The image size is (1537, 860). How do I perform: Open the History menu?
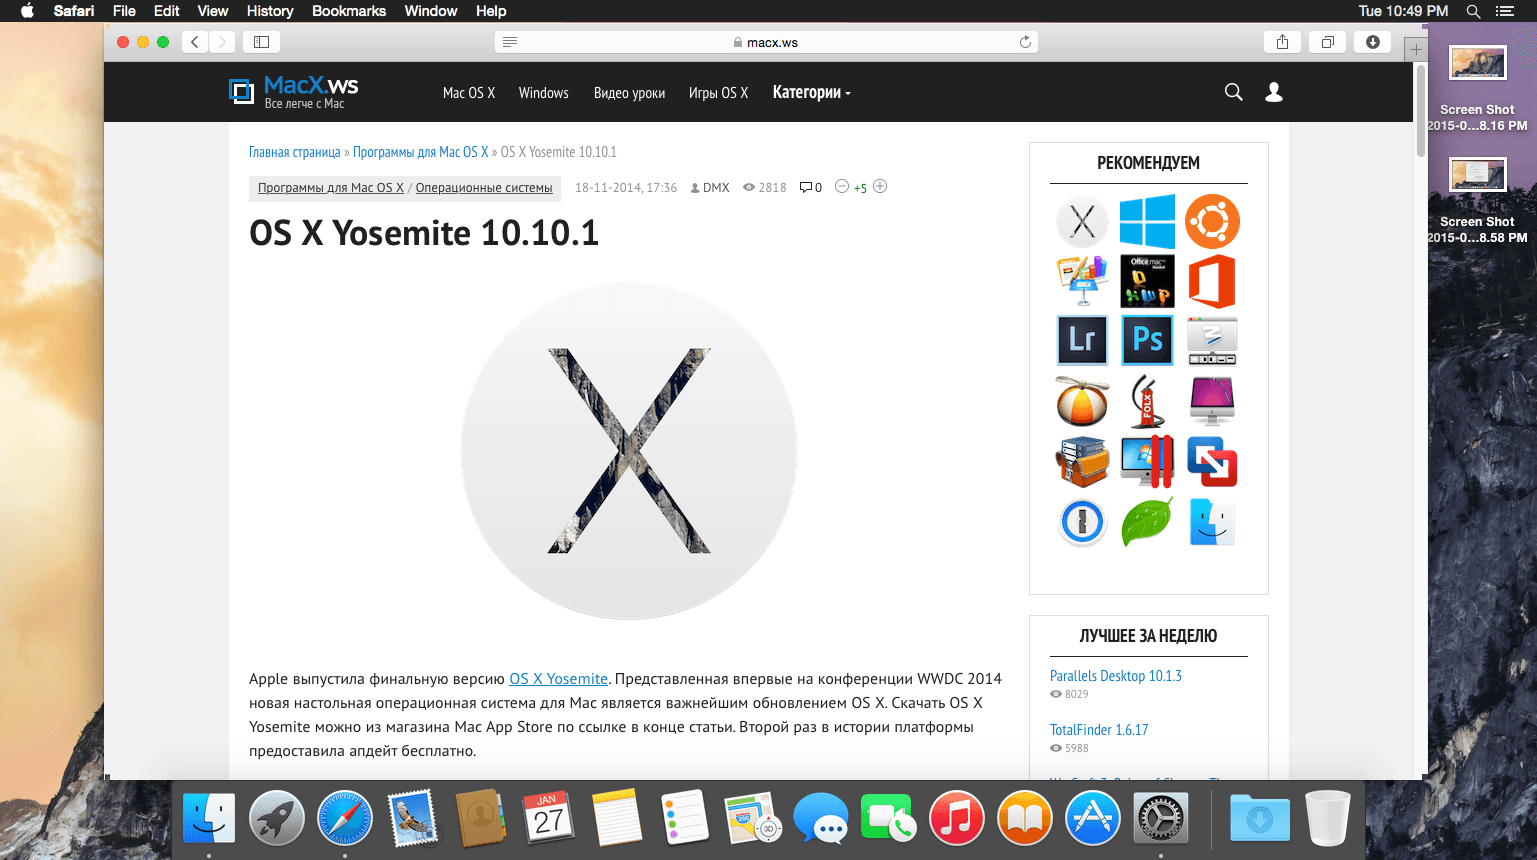(x=270, y=11)
